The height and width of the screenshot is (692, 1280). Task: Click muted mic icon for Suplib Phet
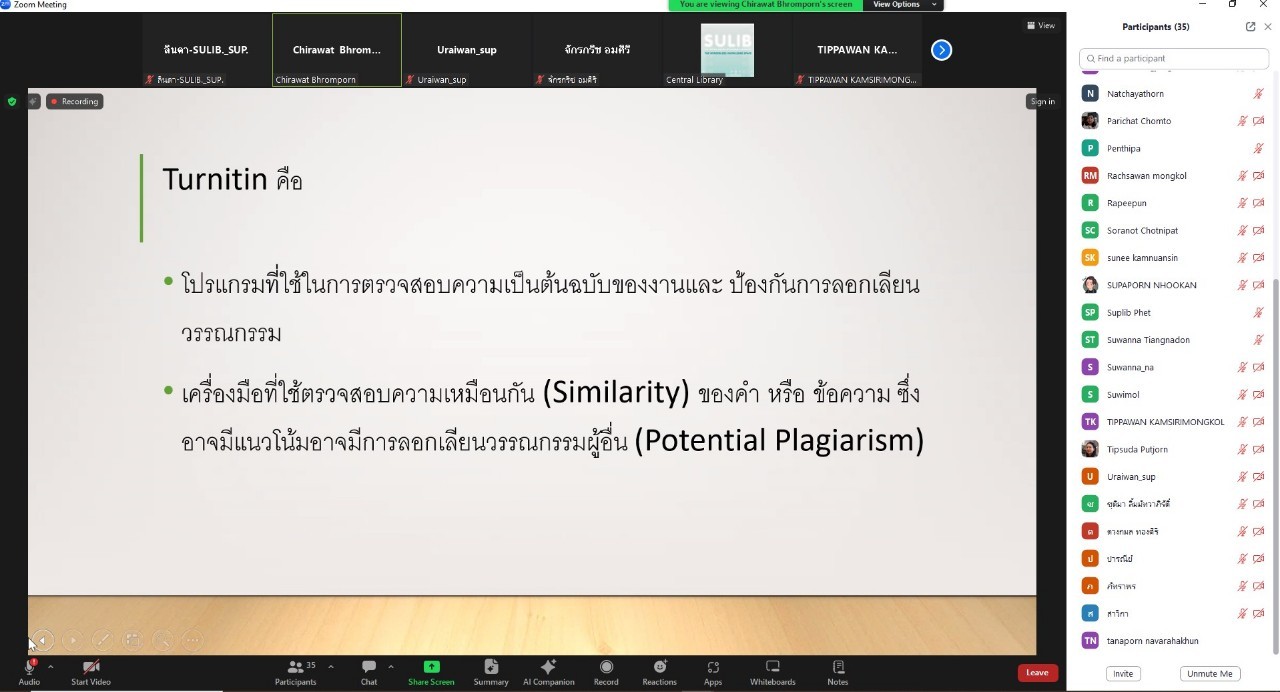coord(1259,312)
